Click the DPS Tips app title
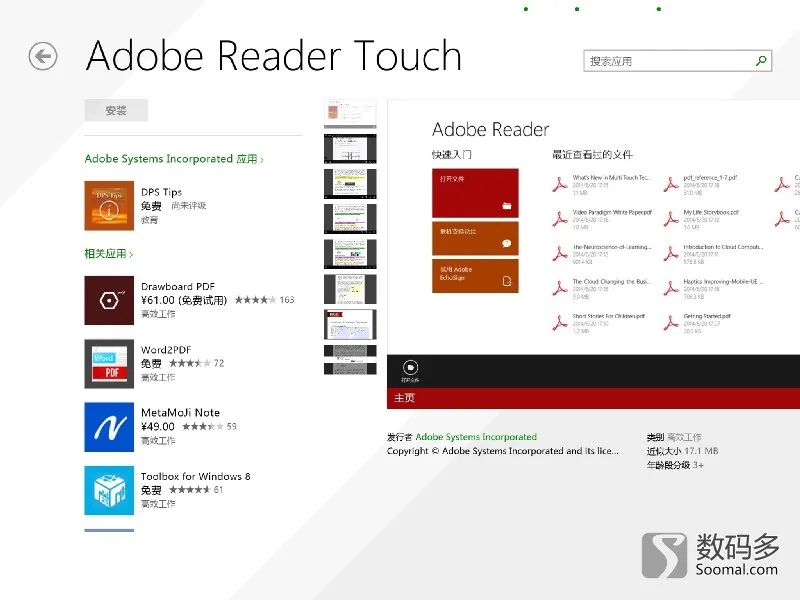 click(162, 192)
